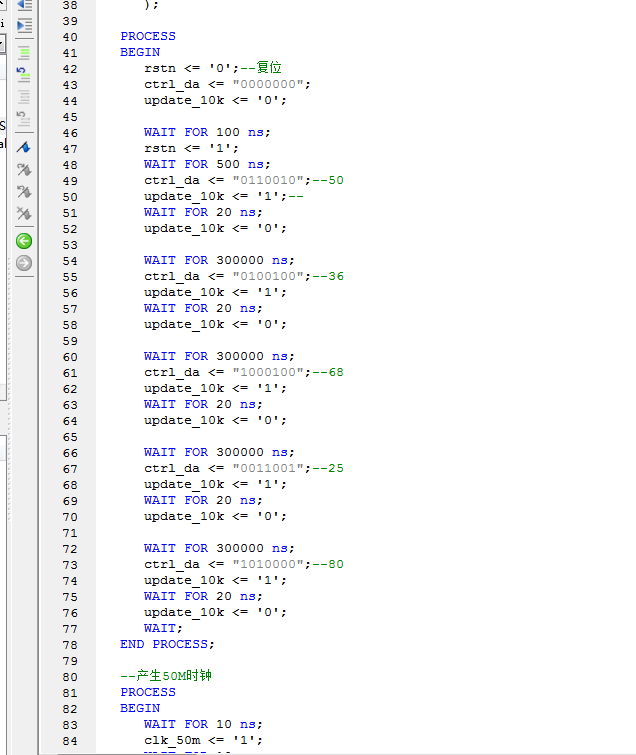Click the --50 comment on line 49
636x755 pixels.
pyautogui.click(x=328, y=181)
